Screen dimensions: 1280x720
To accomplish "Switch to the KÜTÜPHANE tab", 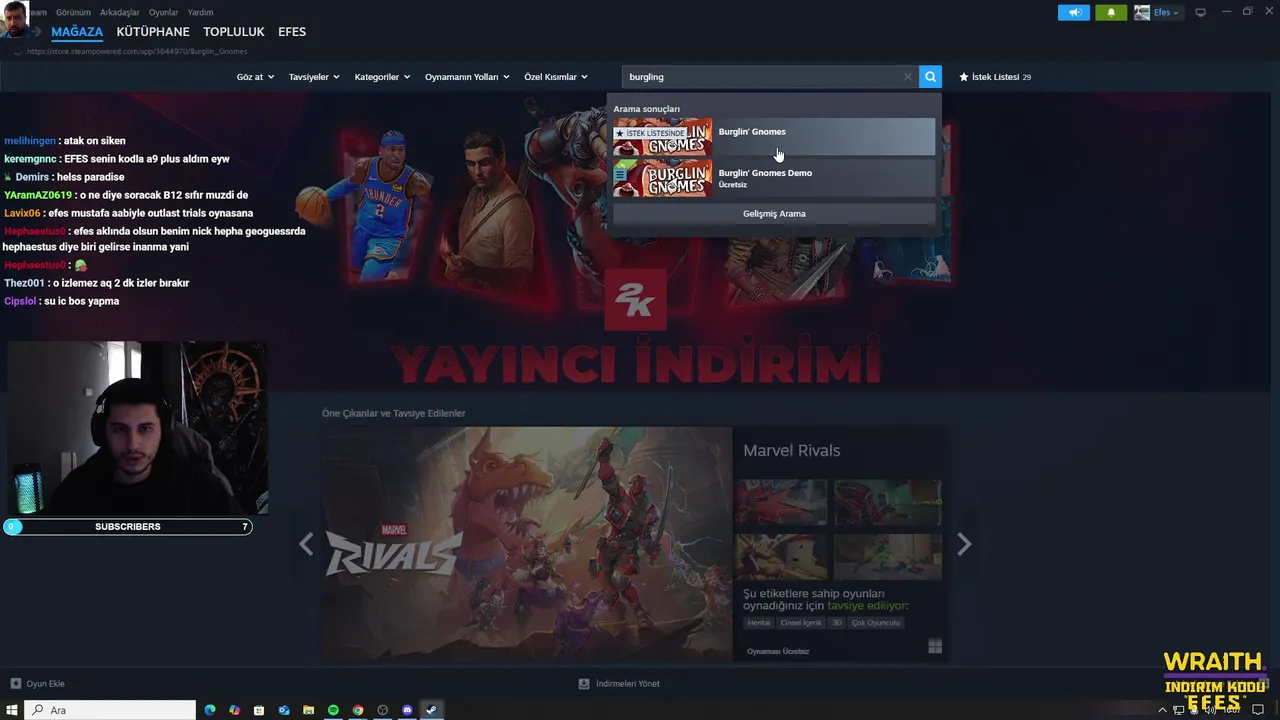I will pos(153,32).
